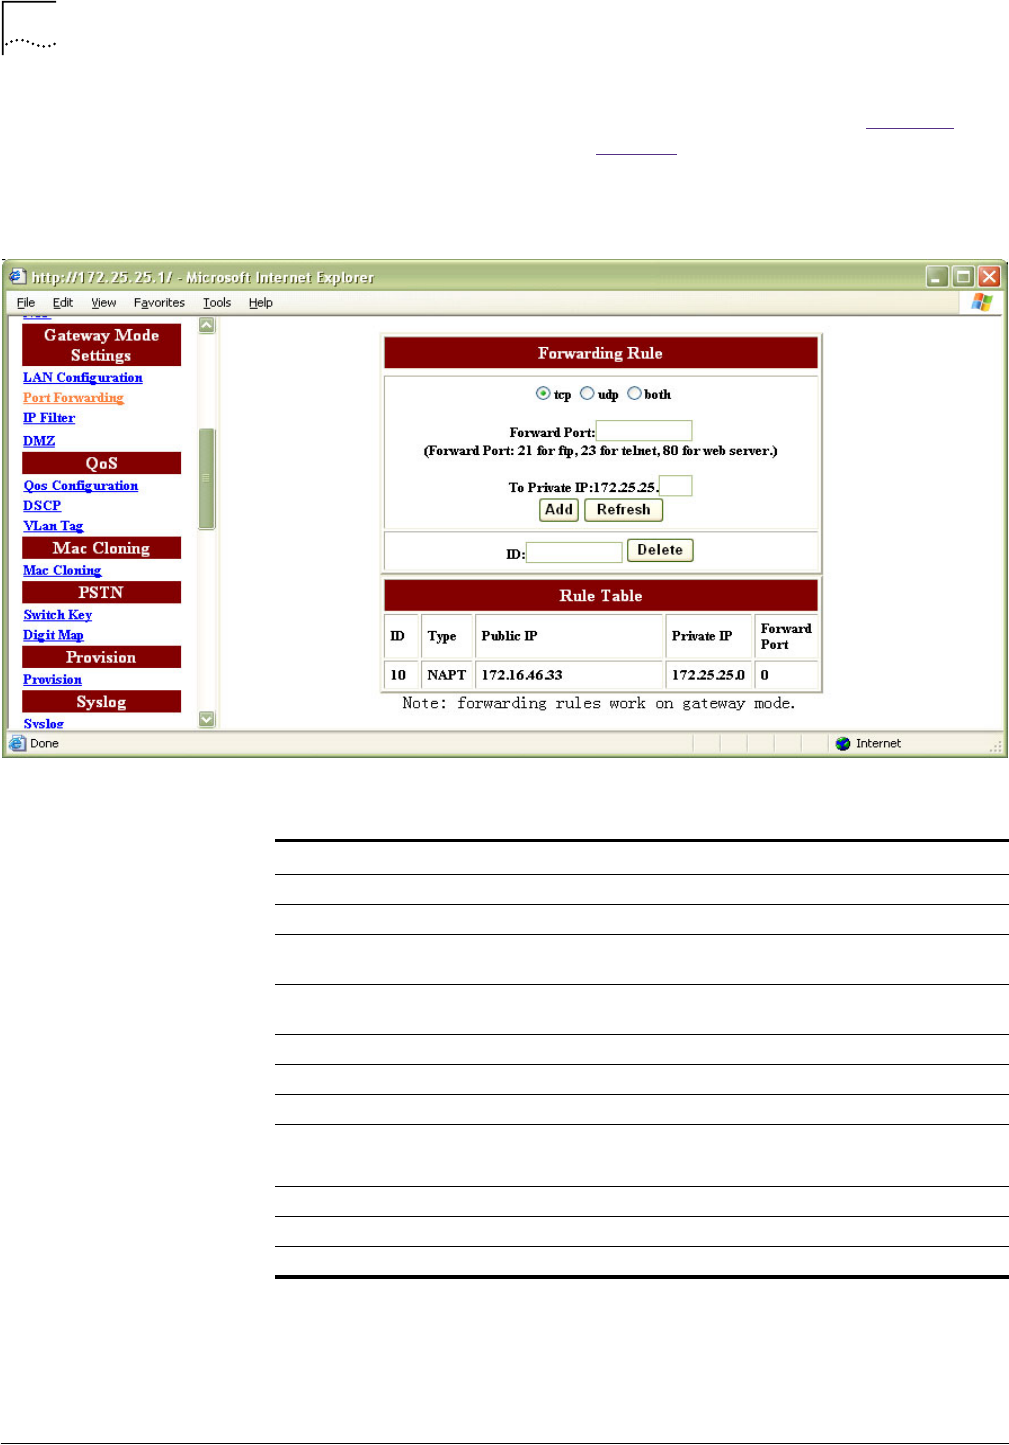
Task: Open the Mac Cloning link
Action: pyautogui.click(x=62, y=571)
